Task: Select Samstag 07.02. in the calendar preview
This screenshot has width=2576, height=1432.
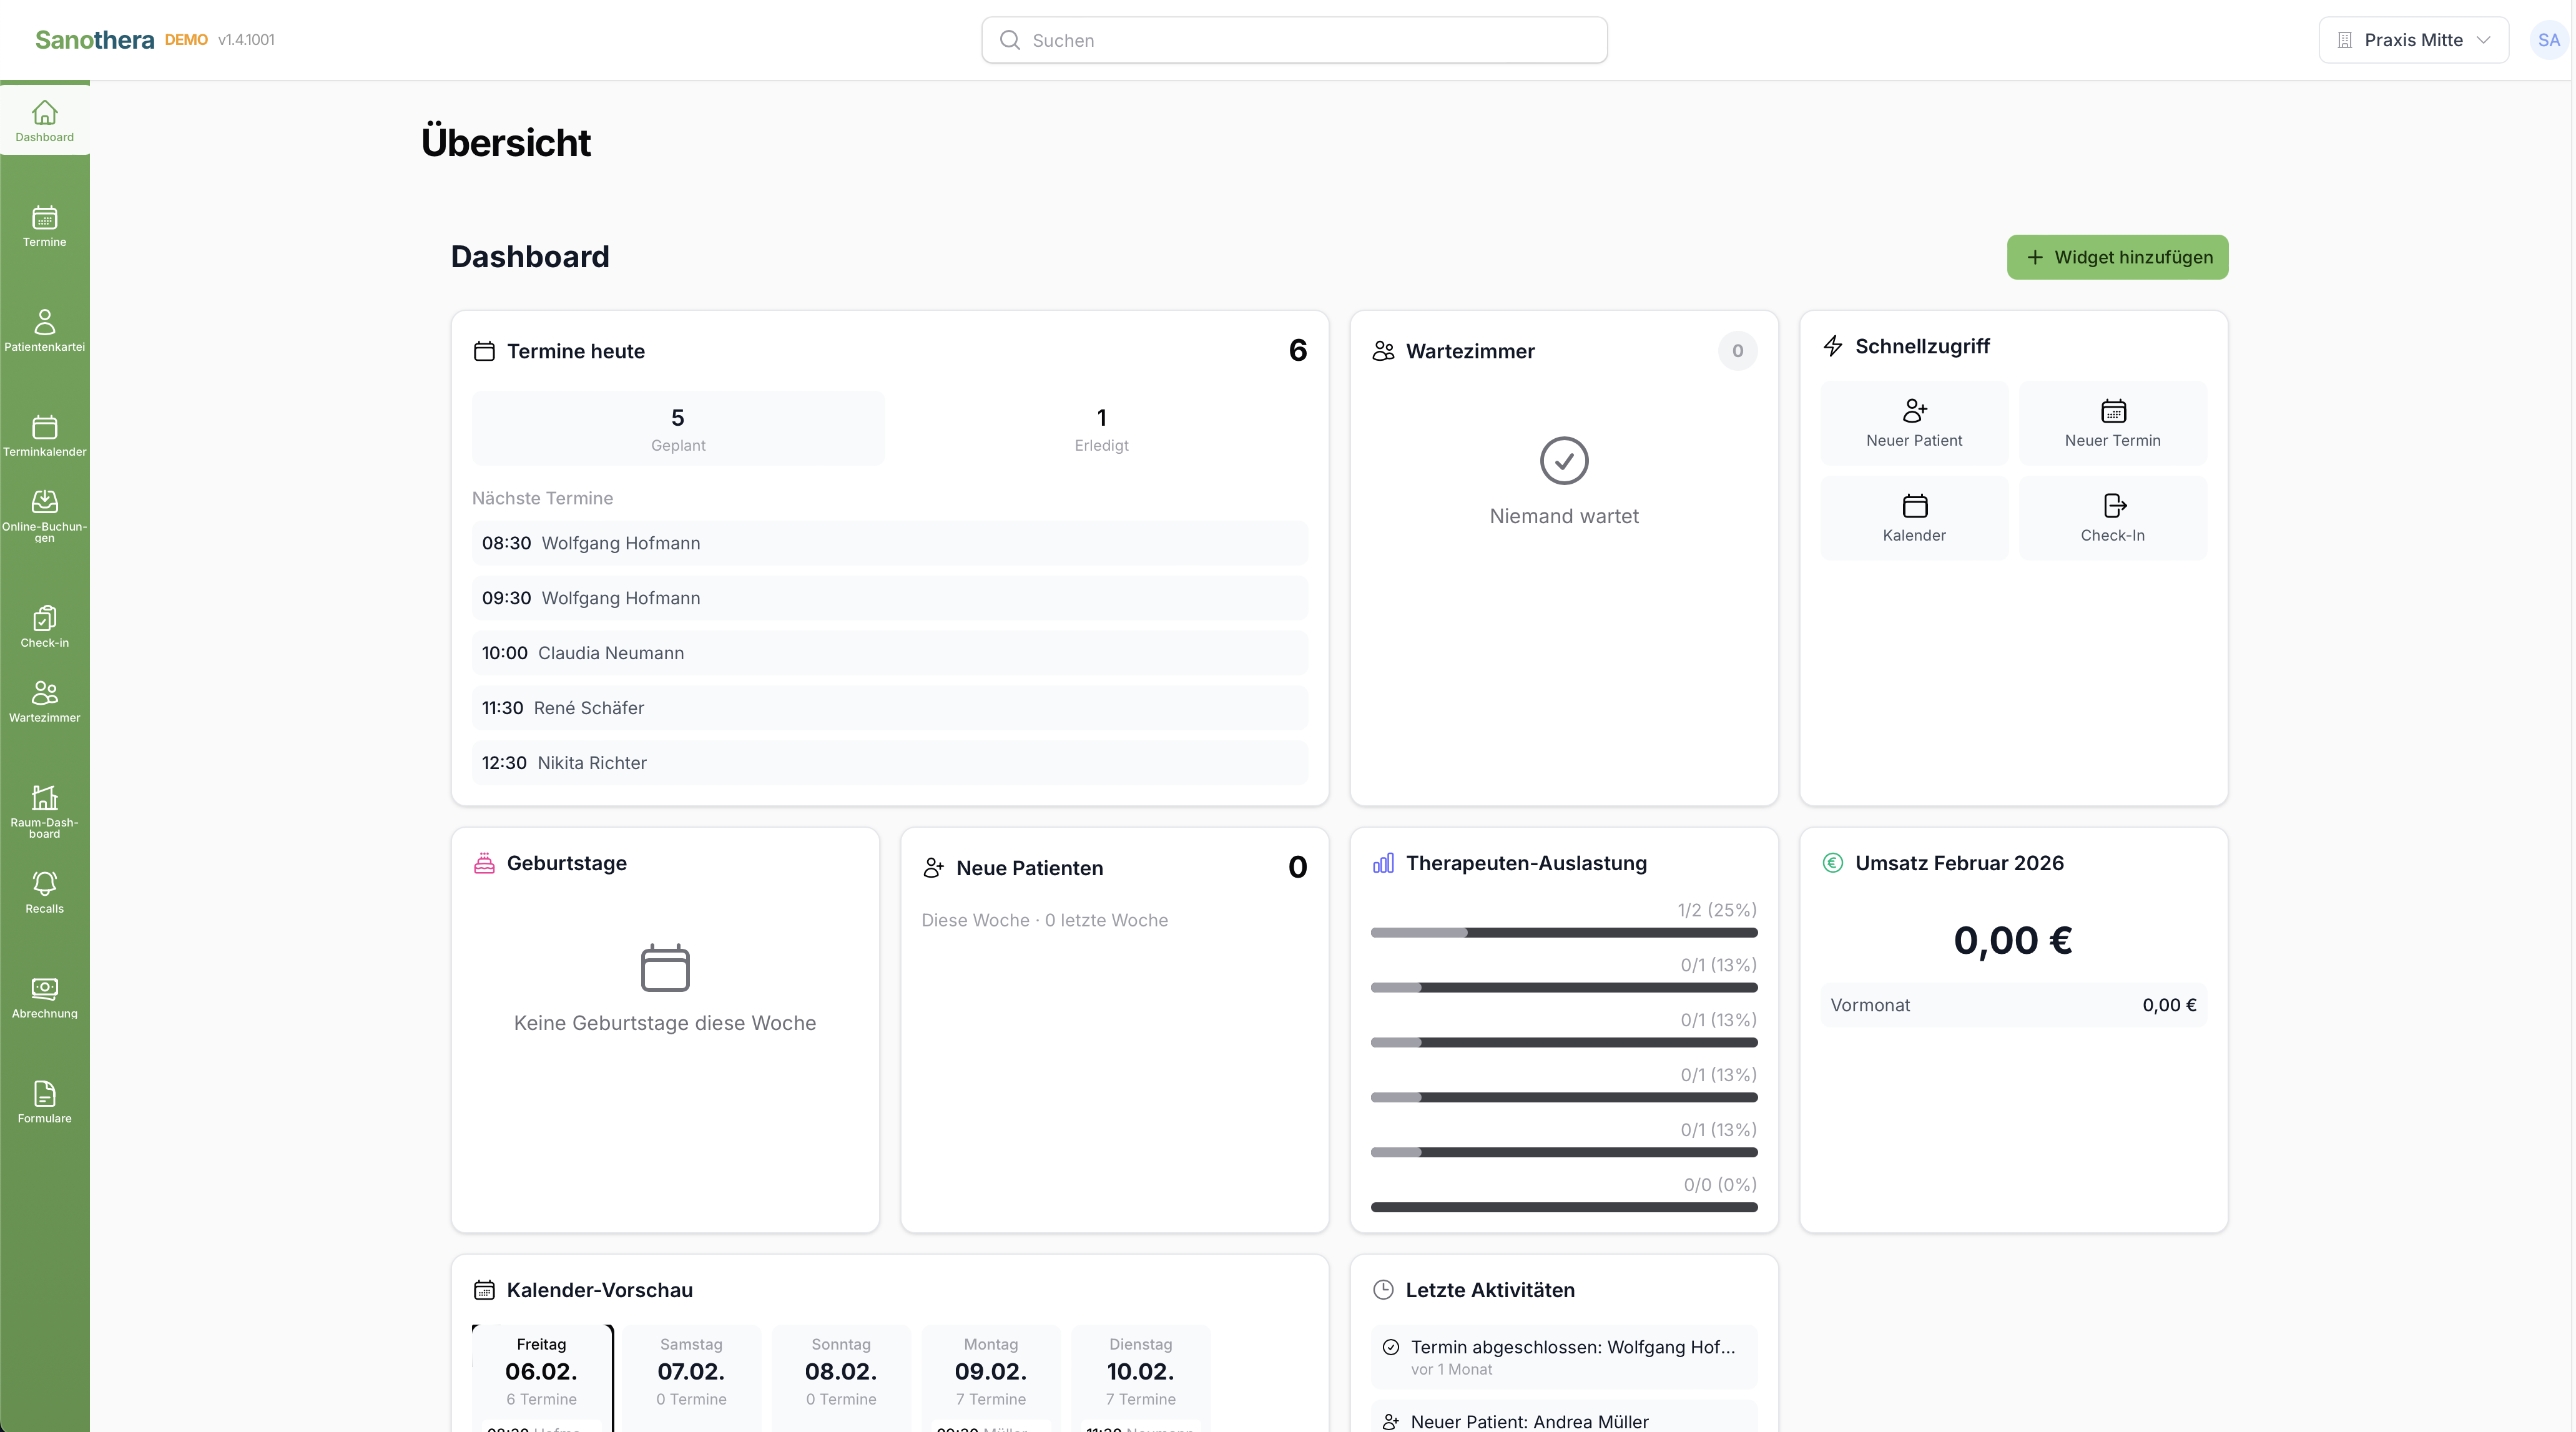Action: [691, 1378]
